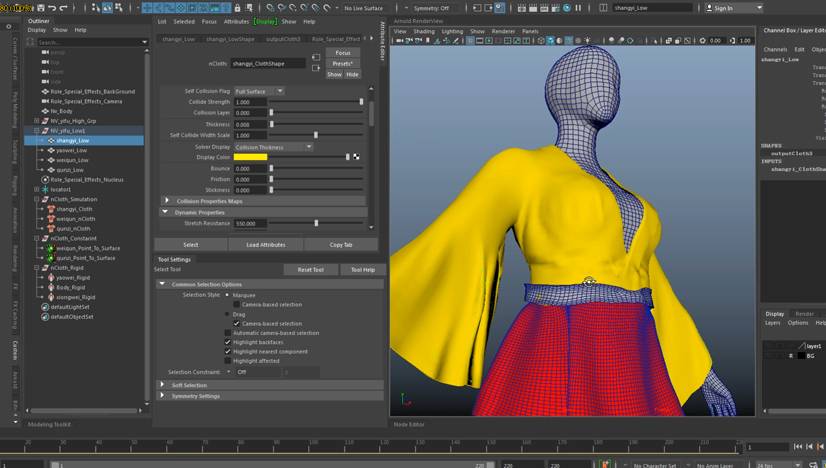Expand Symmetry Settings section
This screenshot has height=468, width=826.
[162, 395]
